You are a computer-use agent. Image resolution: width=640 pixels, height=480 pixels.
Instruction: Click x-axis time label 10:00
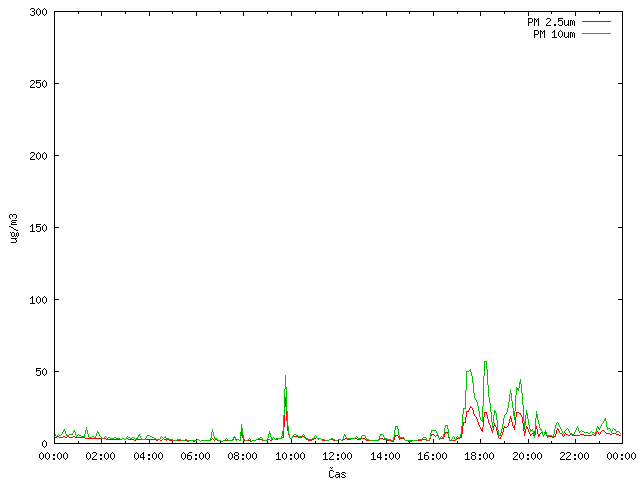tap(290, 456)
